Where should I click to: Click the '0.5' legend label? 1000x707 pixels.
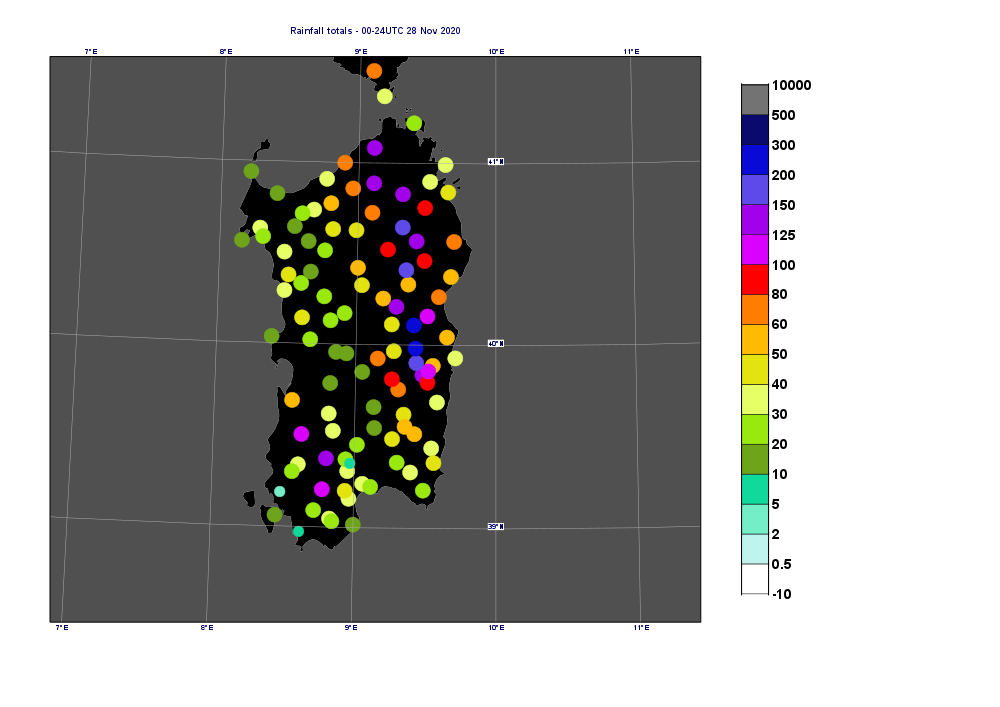pyautogui.click(x=781, y=564)
